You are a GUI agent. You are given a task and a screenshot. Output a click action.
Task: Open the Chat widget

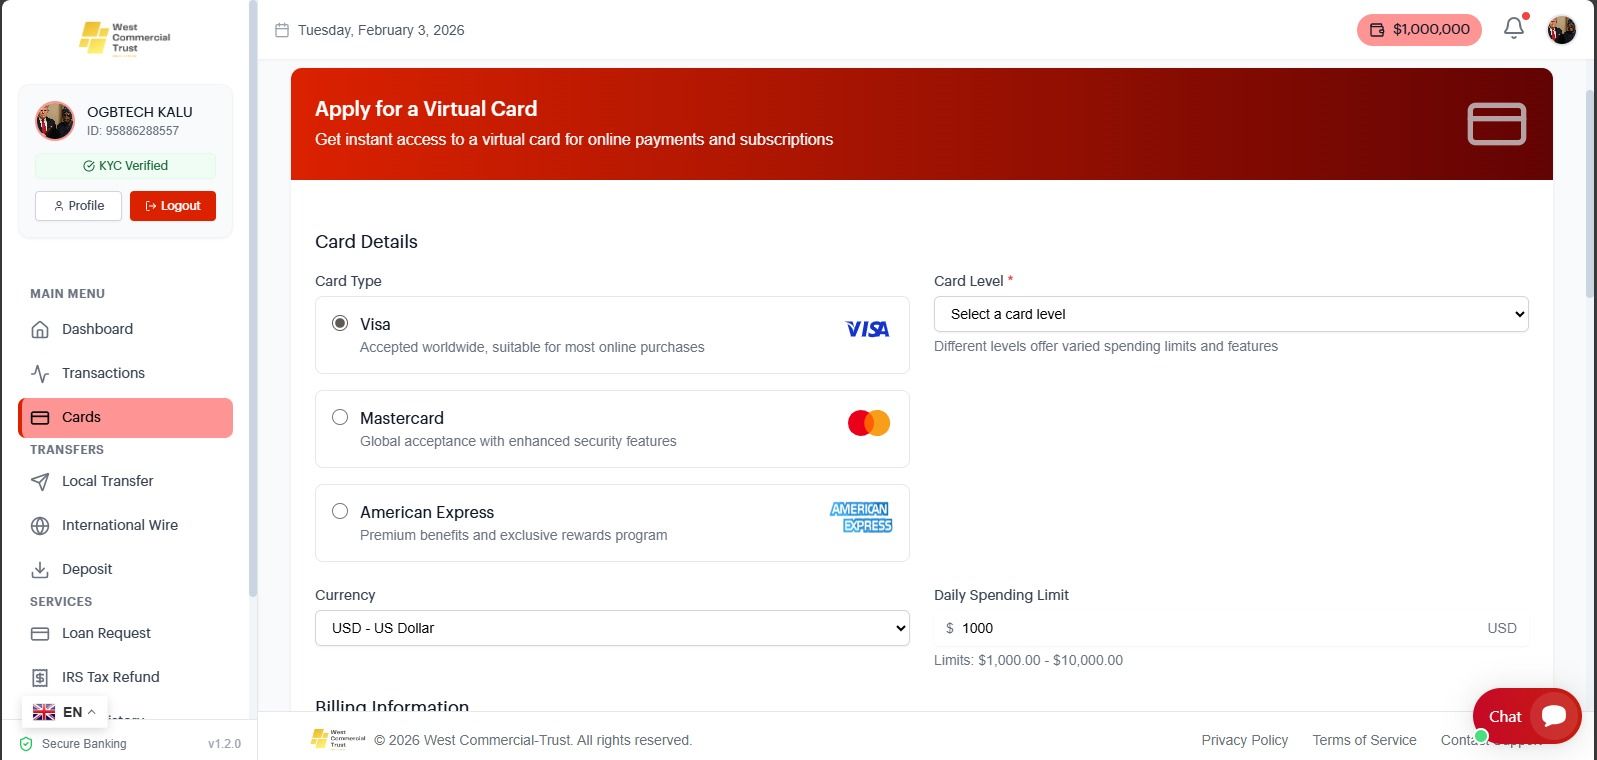pos(1527,716)
